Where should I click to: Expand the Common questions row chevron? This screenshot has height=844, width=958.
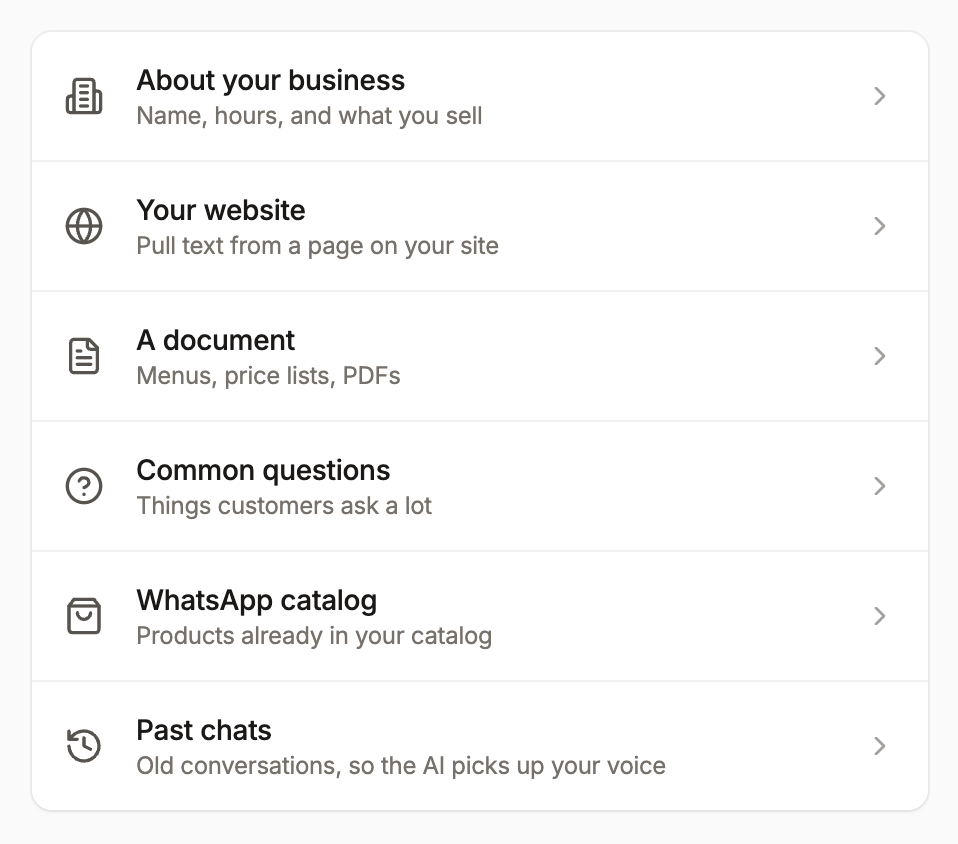pos(880,486)
